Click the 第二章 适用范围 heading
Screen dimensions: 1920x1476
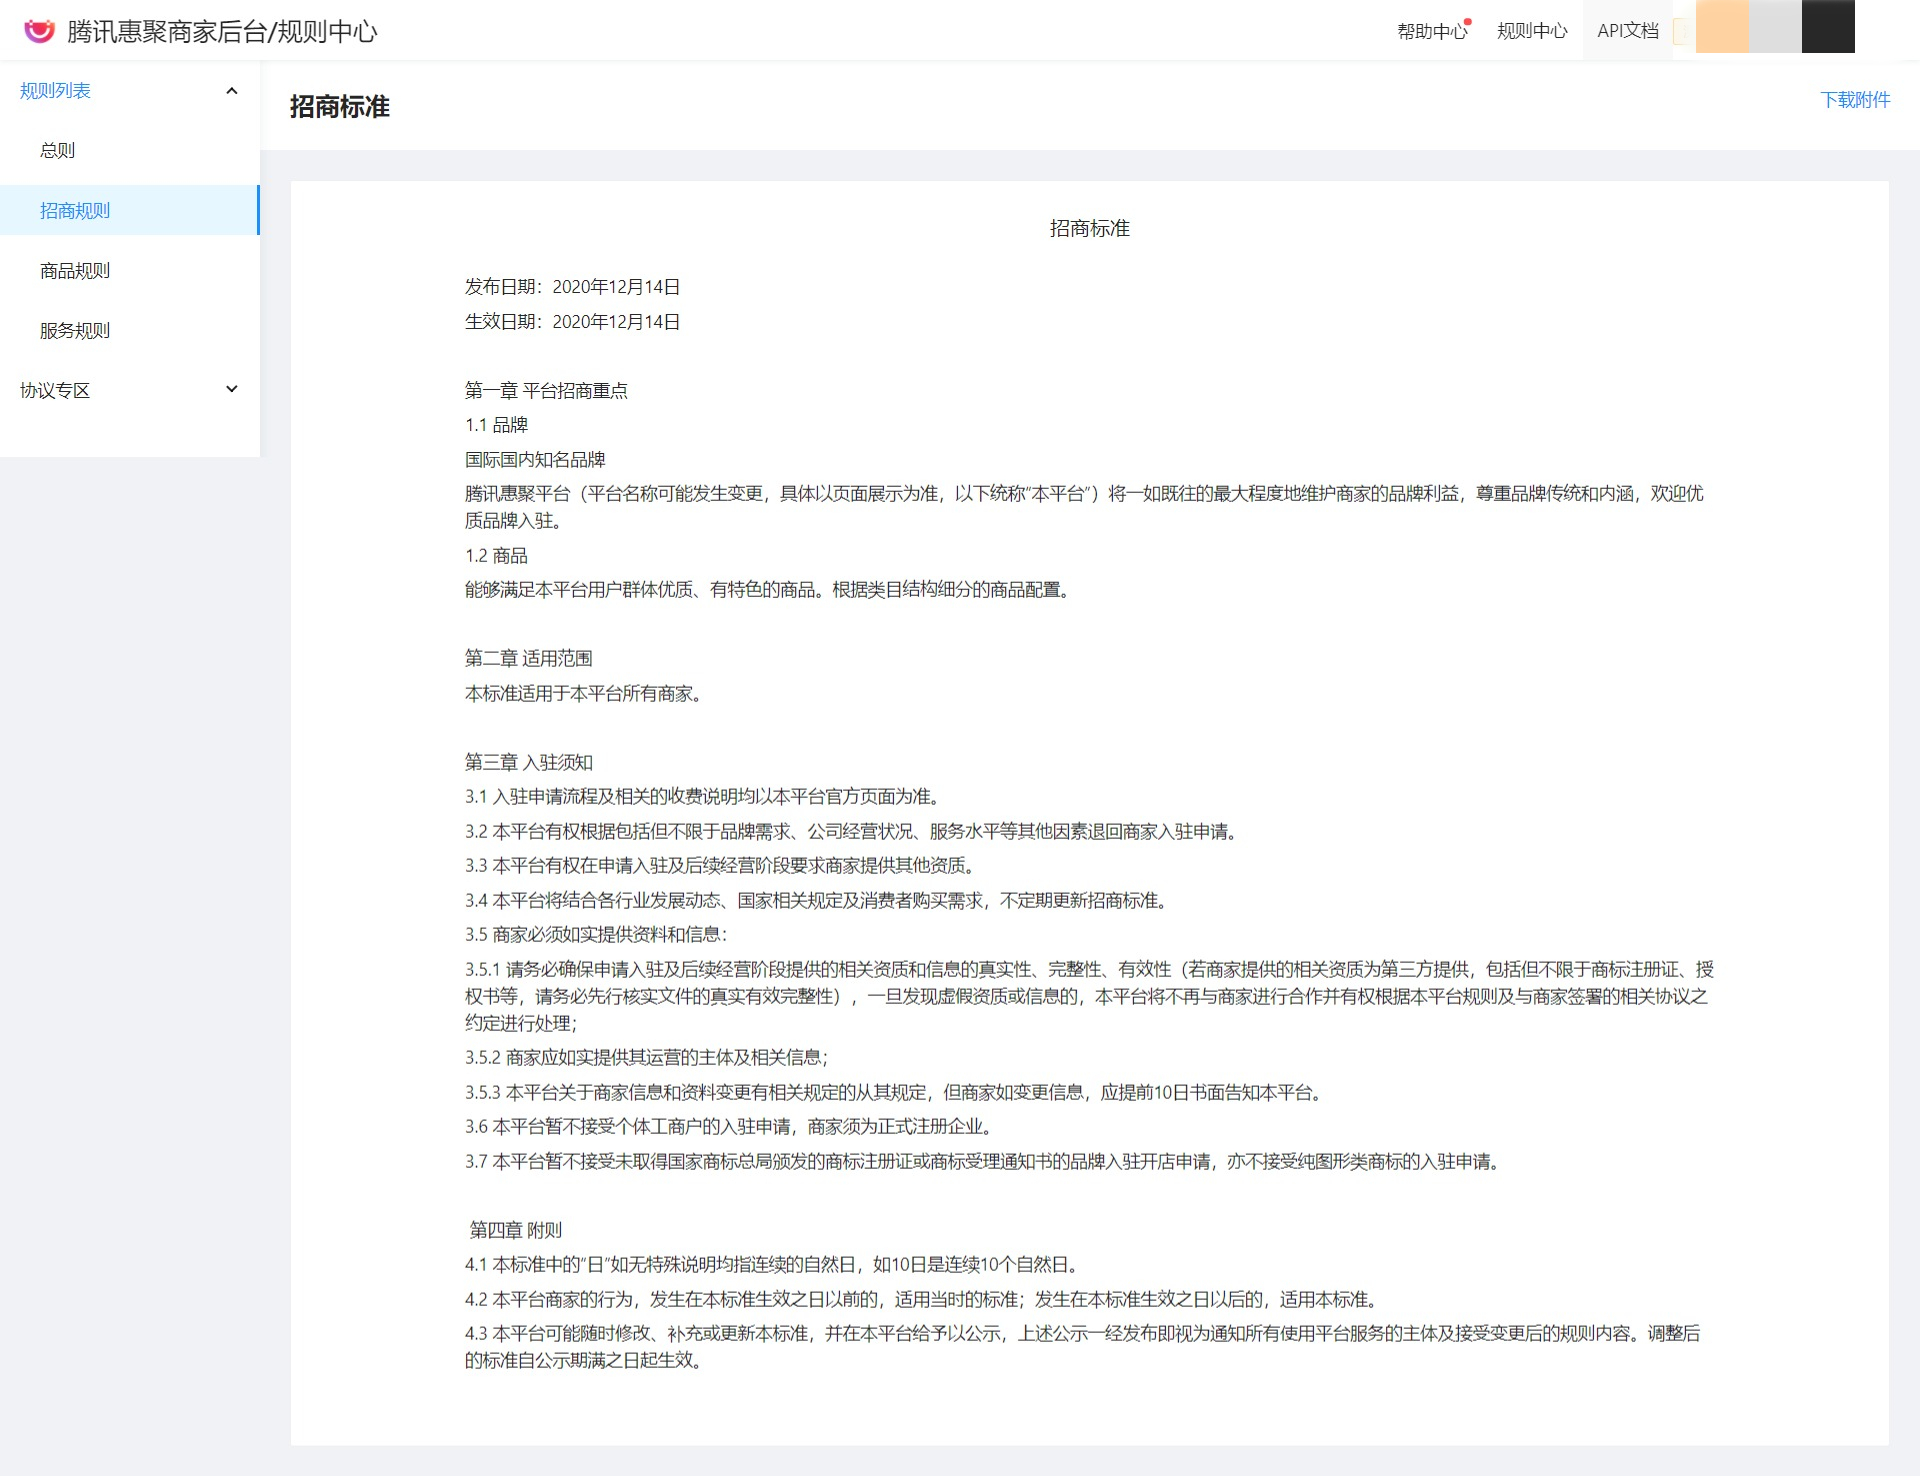click(528, 659)
